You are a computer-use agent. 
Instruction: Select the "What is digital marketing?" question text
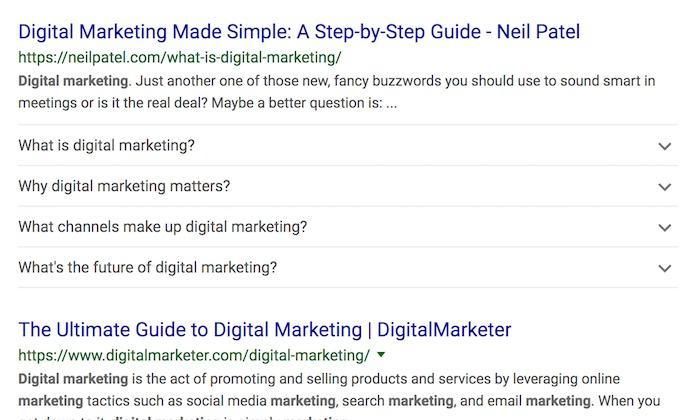tap(106, 146)
